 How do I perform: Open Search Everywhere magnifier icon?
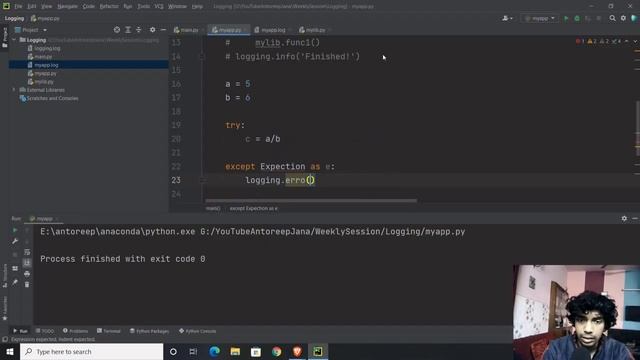(x=612, y=18)
